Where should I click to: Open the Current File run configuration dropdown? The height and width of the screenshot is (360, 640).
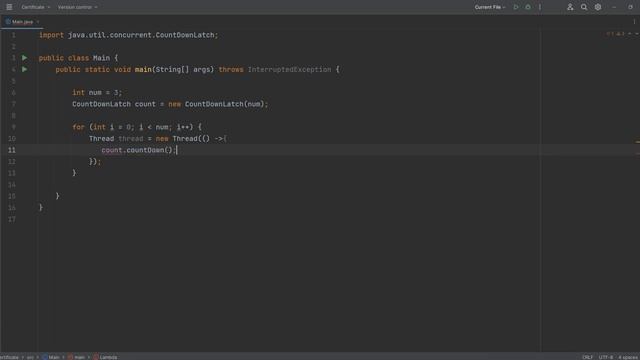490,7
